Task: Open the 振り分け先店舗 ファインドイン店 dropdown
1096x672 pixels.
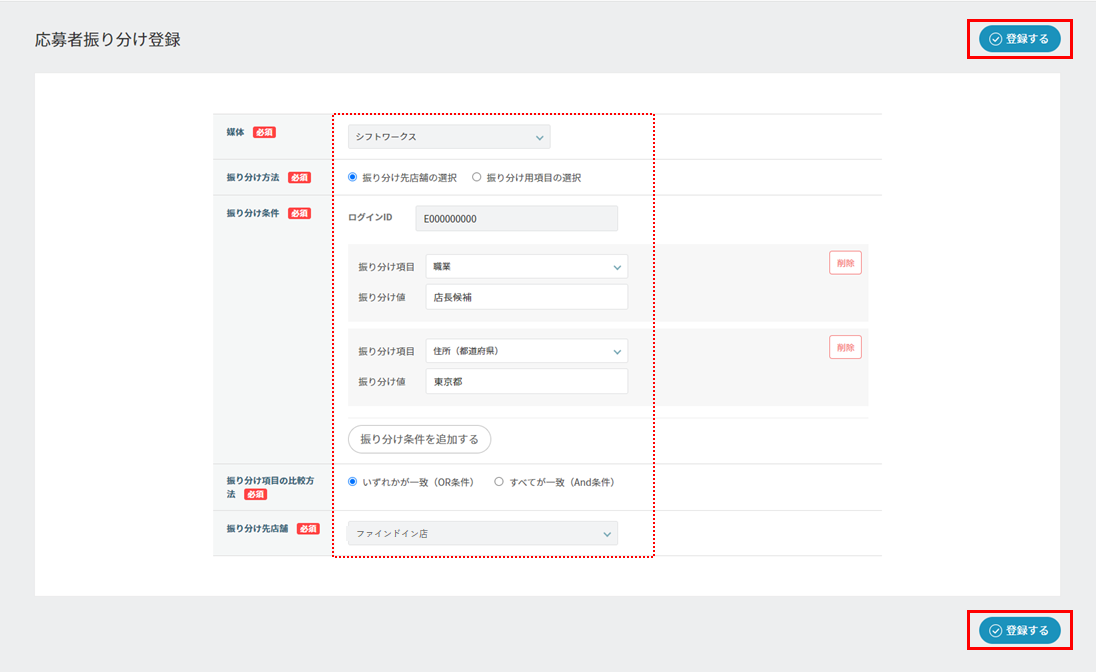Action: 482,534
